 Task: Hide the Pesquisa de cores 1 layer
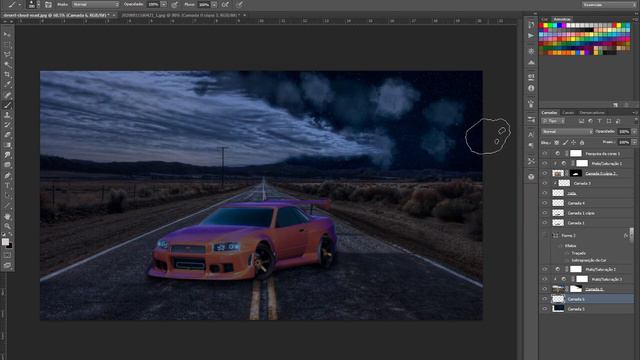pyautogui.click(x=545, y=153)
